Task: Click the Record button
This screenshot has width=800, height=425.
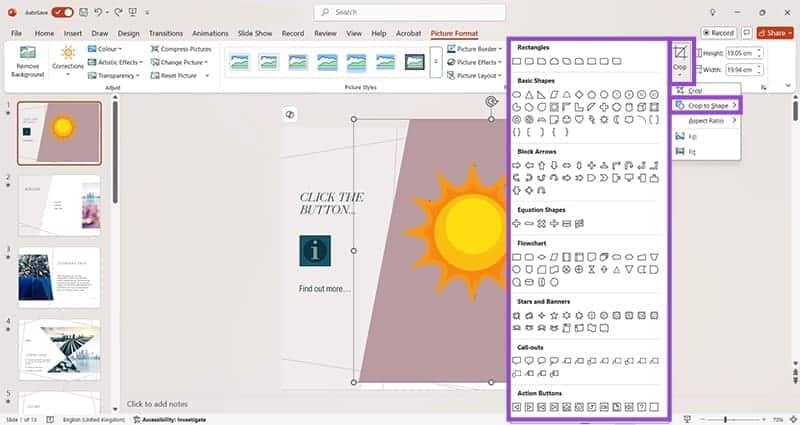Action: point(718,33)
